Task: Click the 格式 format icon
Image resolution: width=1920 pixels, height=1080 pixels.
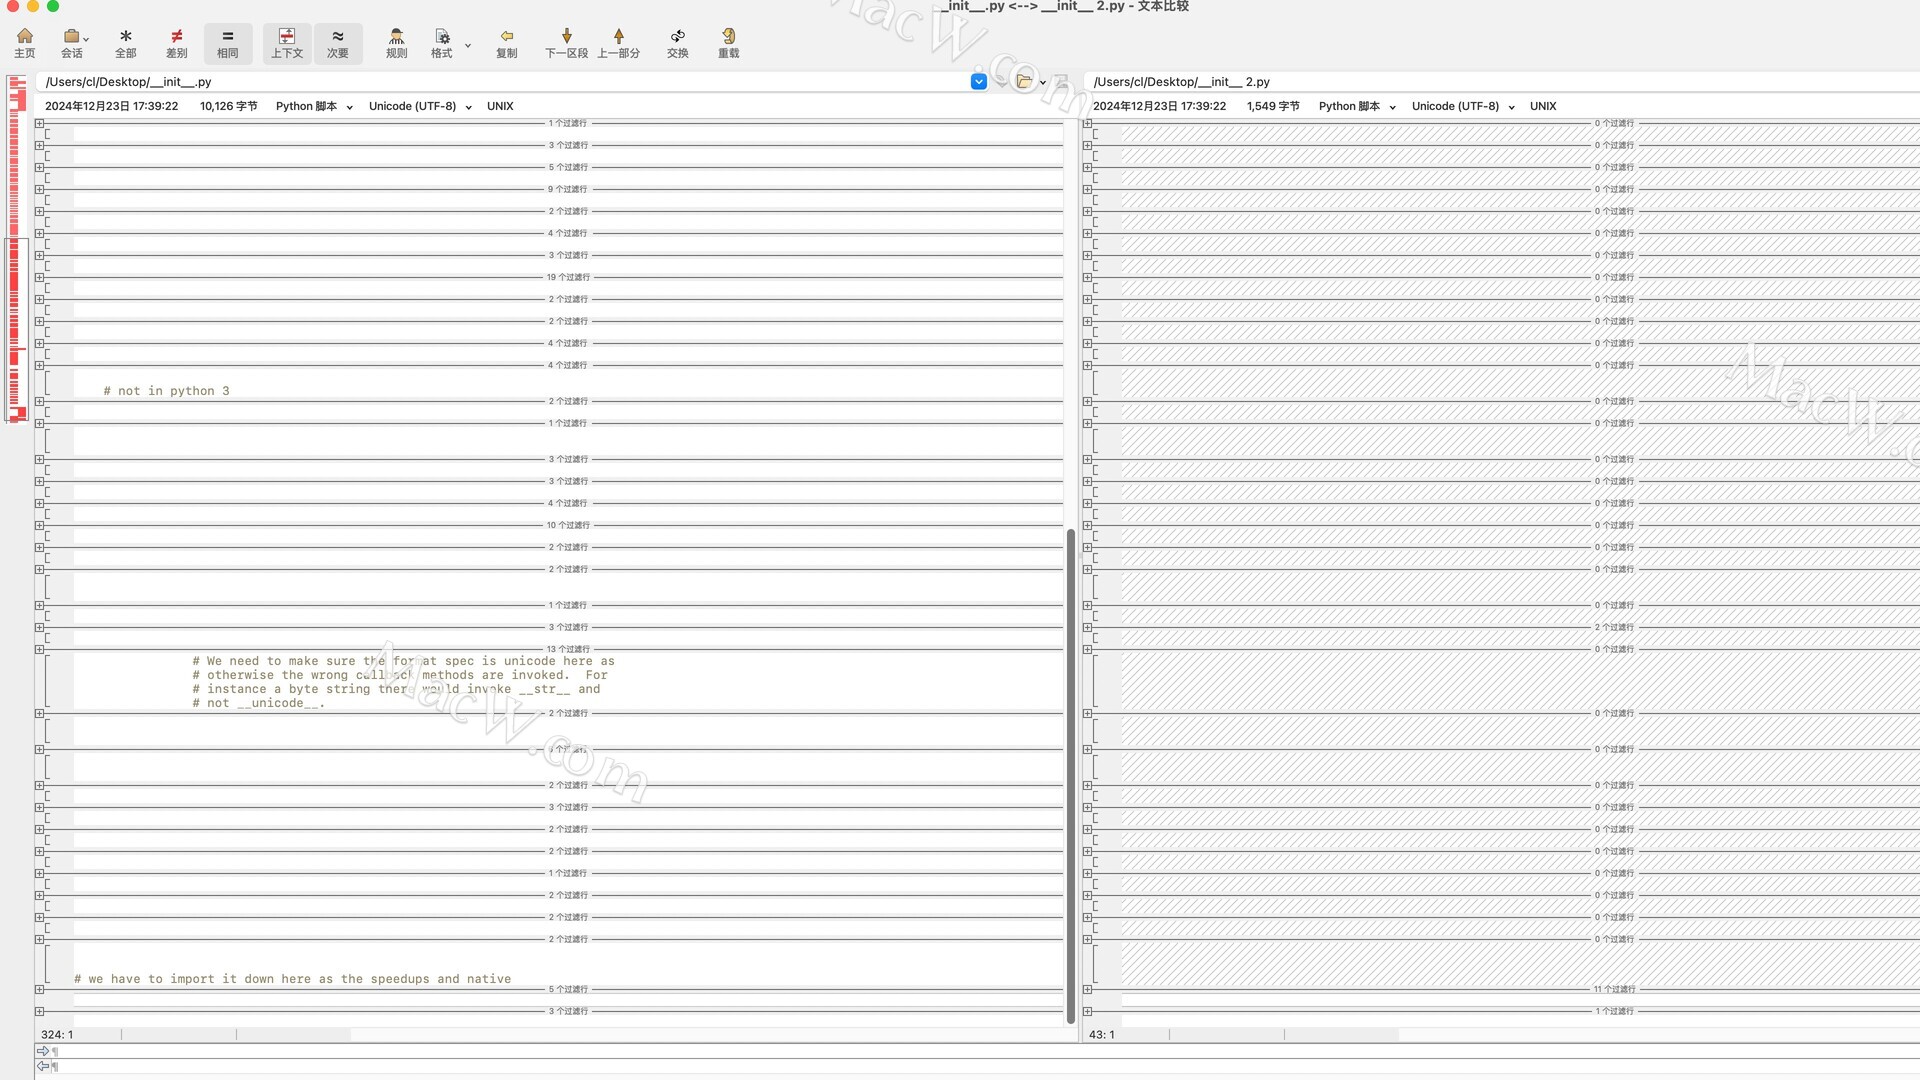Action: click(442, 43)
